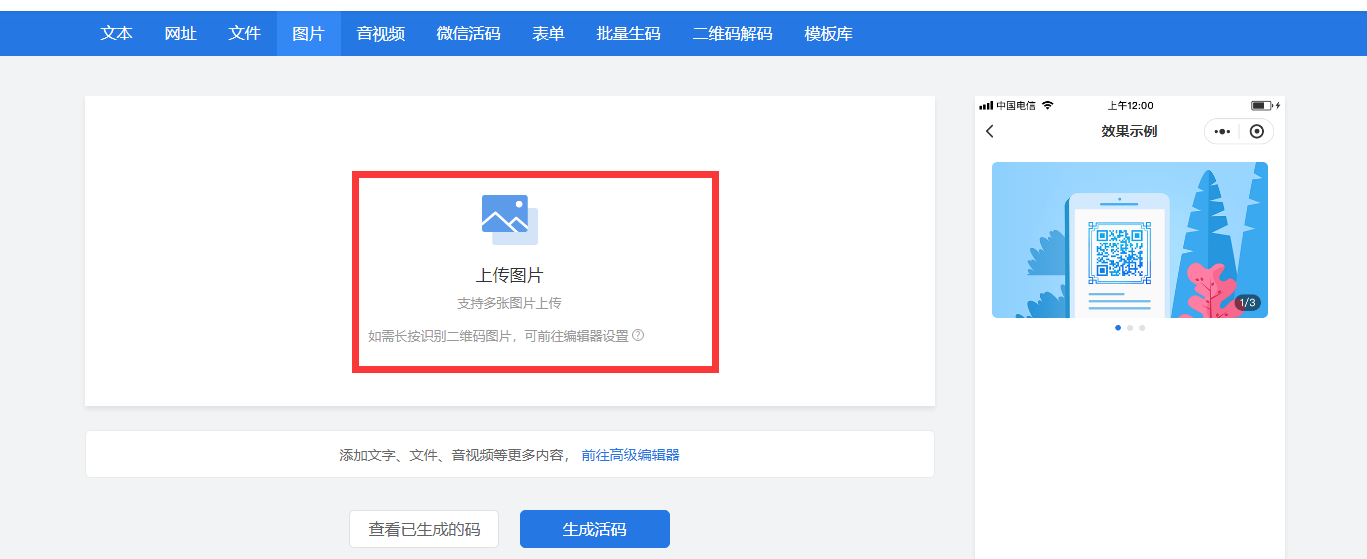
Task: Go to the 微信活码 tab
Action: pyautogui.click(x=469, y=33)
